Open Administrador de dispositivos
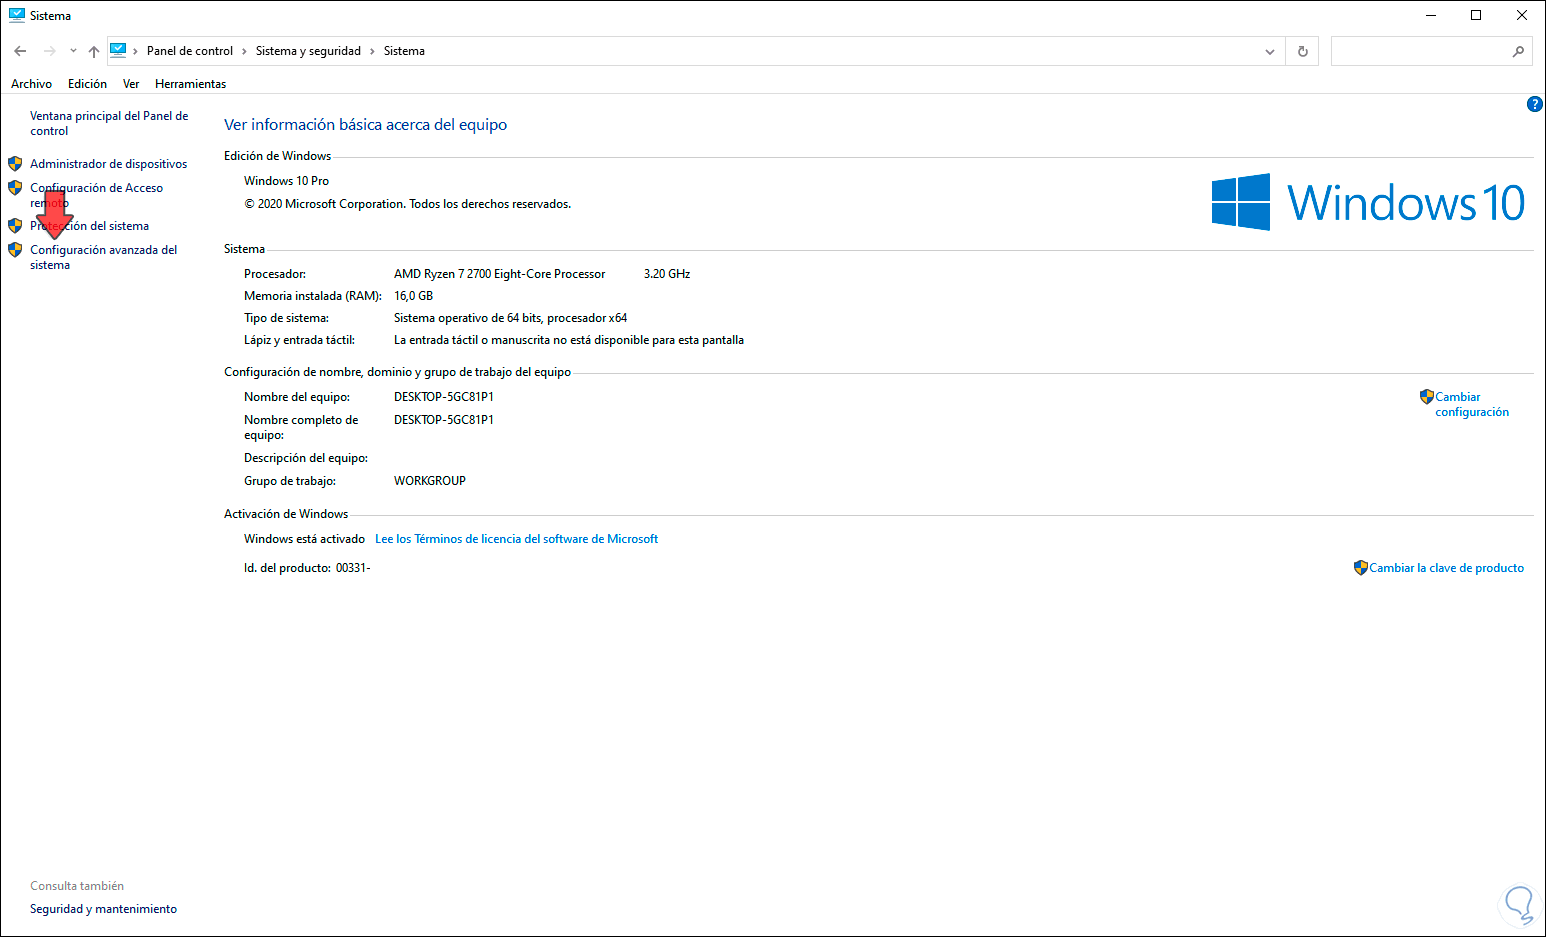This screenshot has height=937, width=1546. click(x=109, y=164)
